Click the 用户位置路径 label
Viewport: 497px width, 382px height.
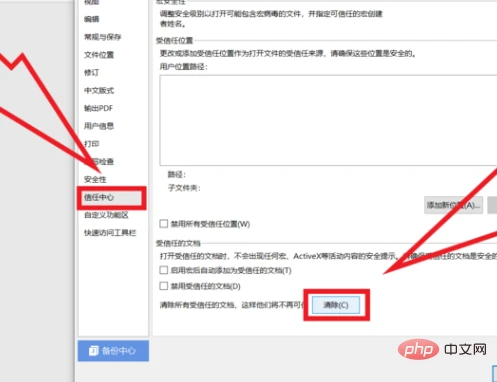[x=183, y=67]
